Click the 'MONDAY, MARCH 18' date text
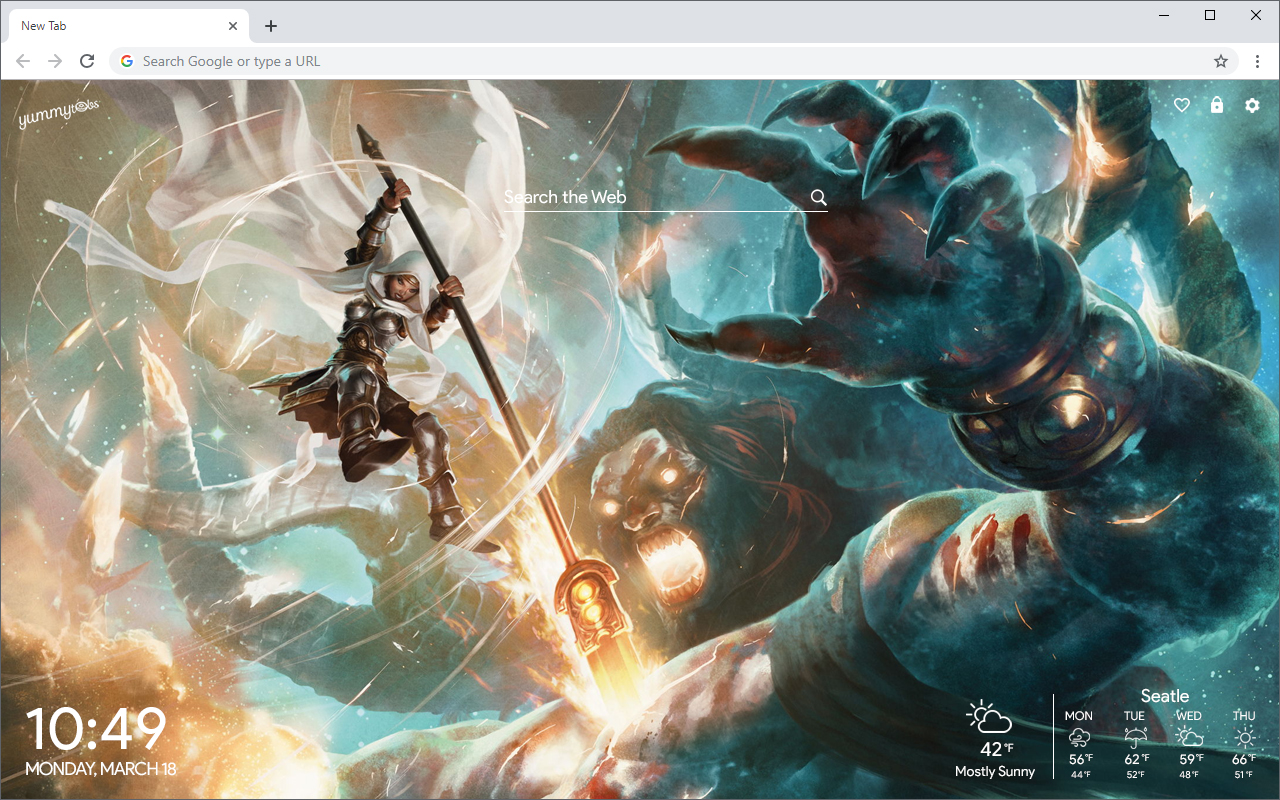Viewport: 1280px width, 800px height. [100, 769]
